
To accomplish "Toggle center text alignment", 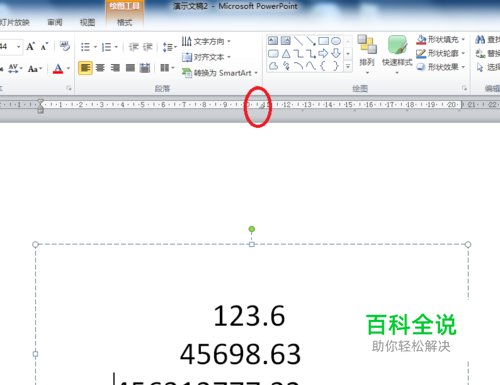I will click(x=100, y=68).
